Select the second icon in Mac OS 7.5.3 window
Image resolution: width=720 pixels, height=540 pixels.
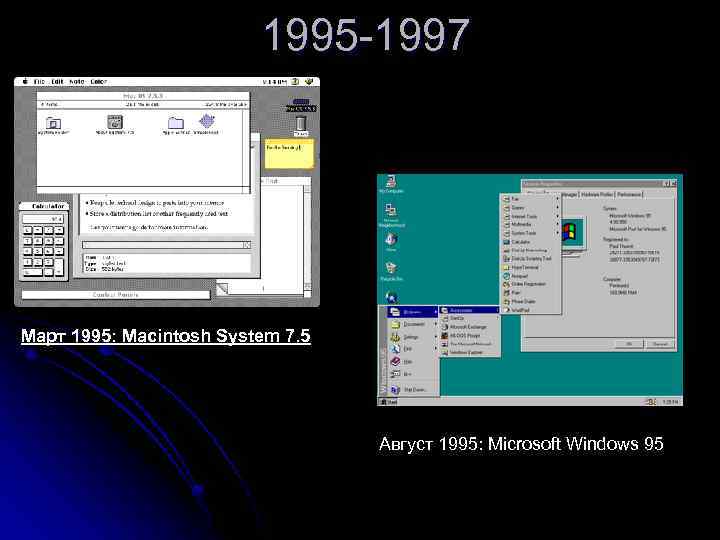(115, 124)
